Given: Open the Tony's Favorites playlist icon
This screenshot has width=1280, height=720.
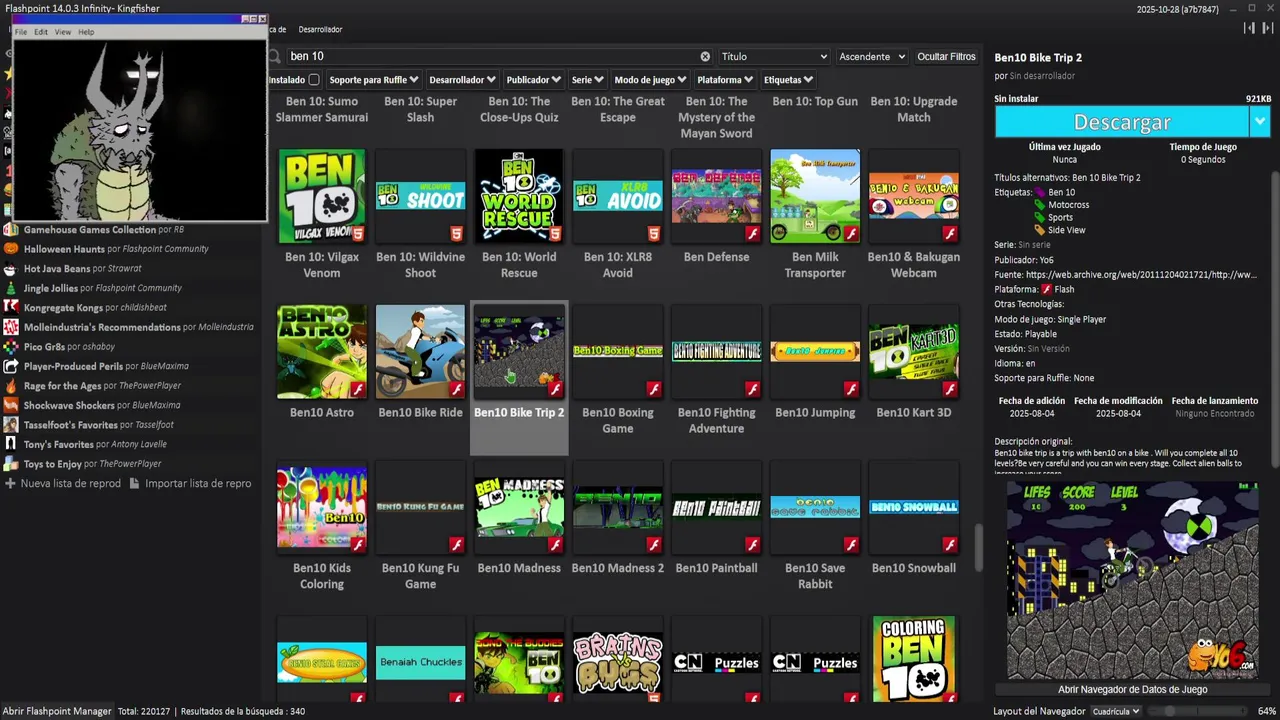Looking at the screenshot, I should tap(11, 444).
